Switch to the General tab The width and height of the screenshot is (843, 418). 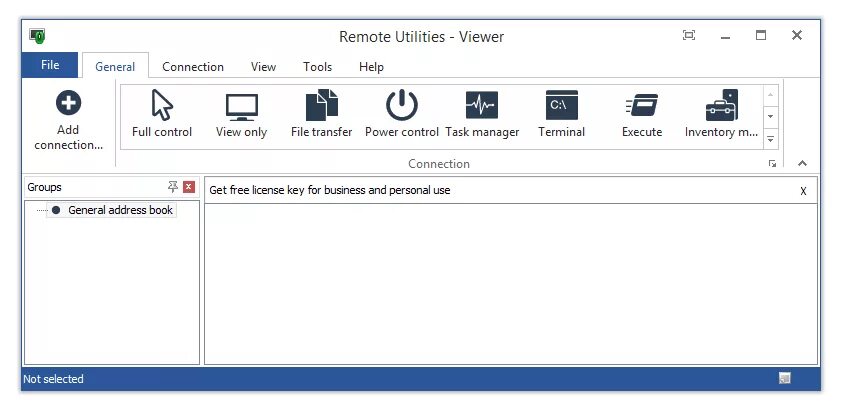click(x=115, y=67)
